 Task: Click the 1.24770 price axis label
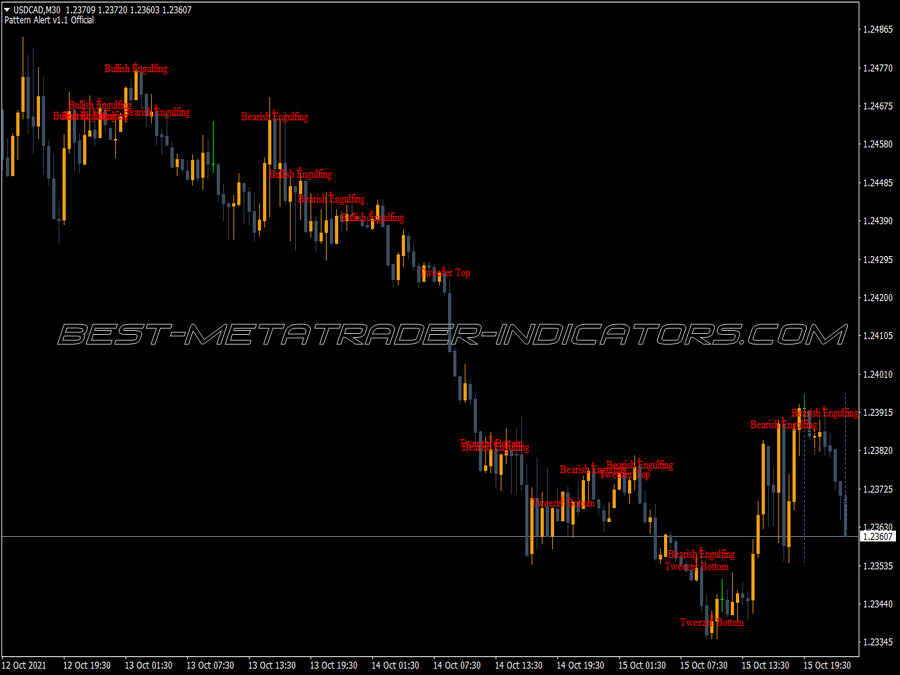click(878, 68)
